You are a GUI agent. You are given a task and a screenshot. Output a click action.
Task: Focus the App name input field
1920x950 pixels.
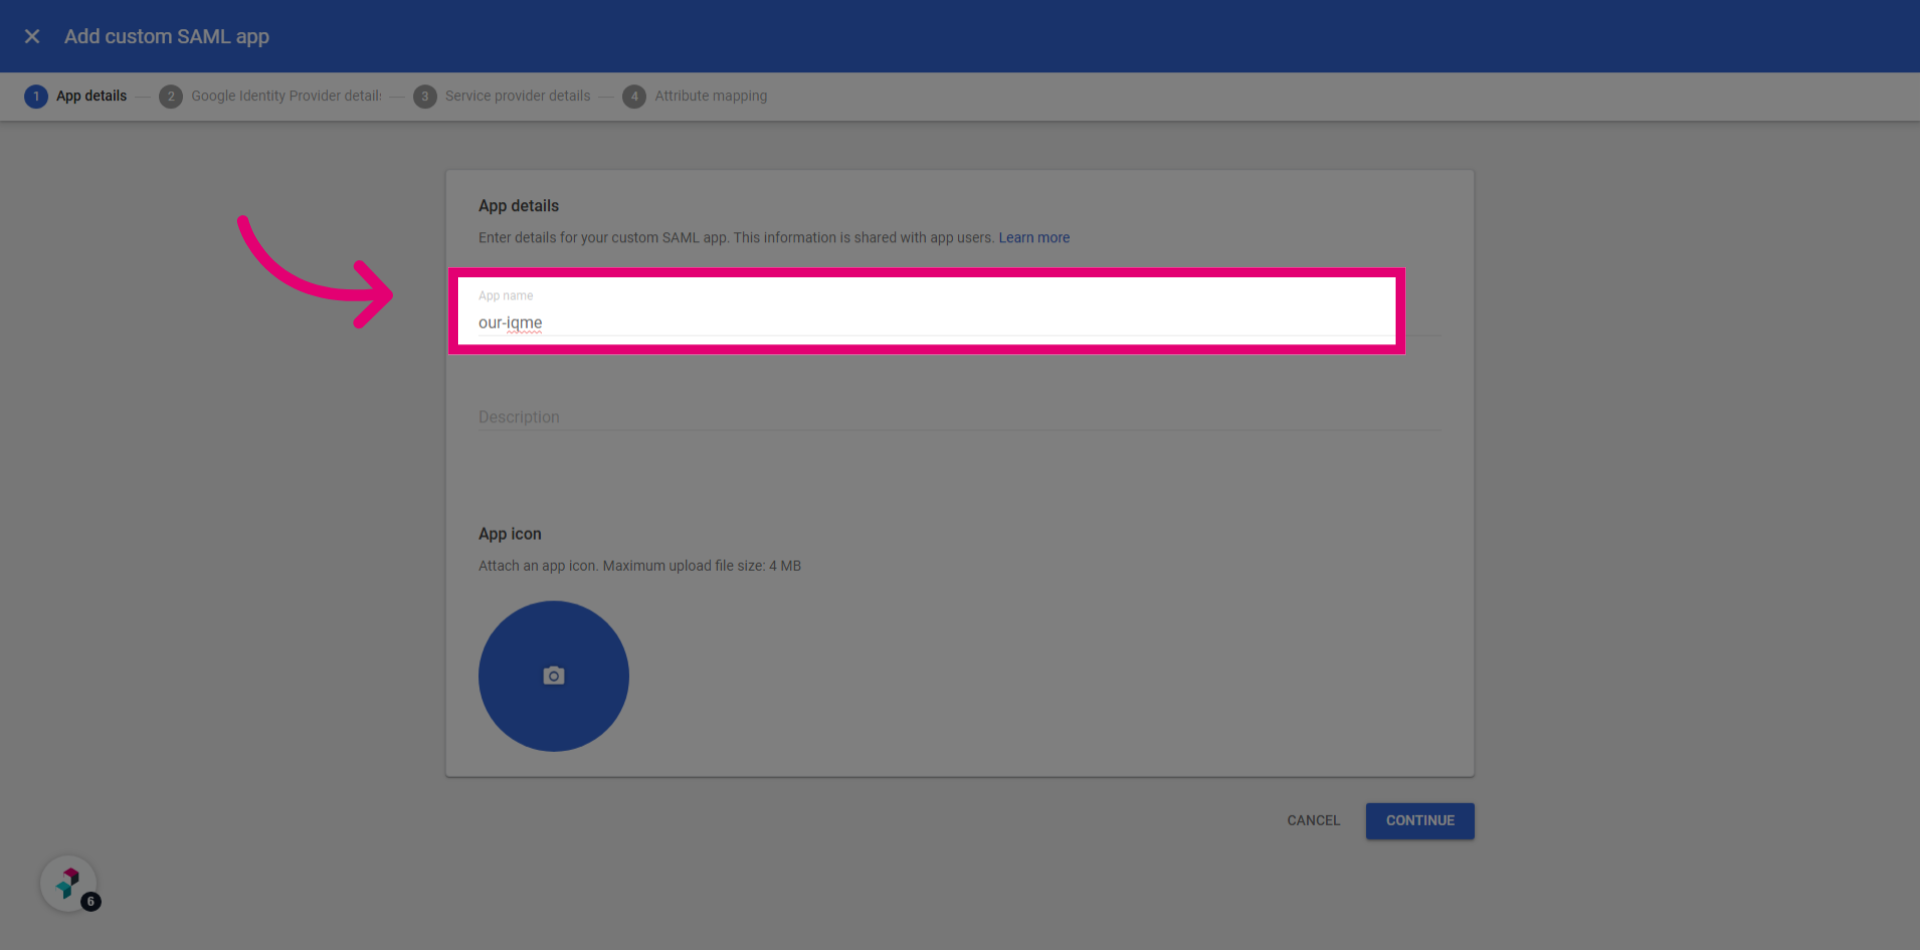click(x=926, y=311)
